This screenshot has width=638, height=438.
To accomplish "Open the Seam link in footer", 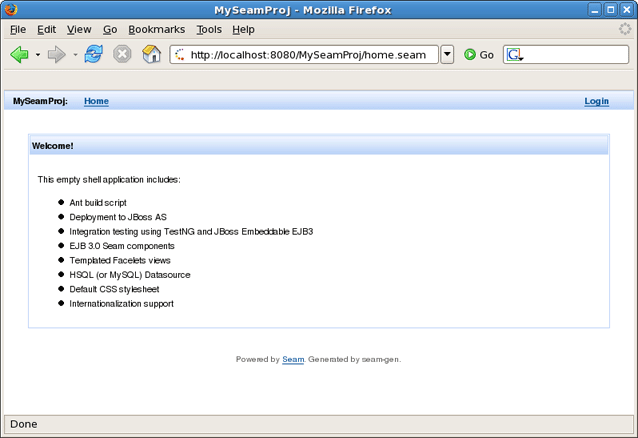I will point(293,359).
